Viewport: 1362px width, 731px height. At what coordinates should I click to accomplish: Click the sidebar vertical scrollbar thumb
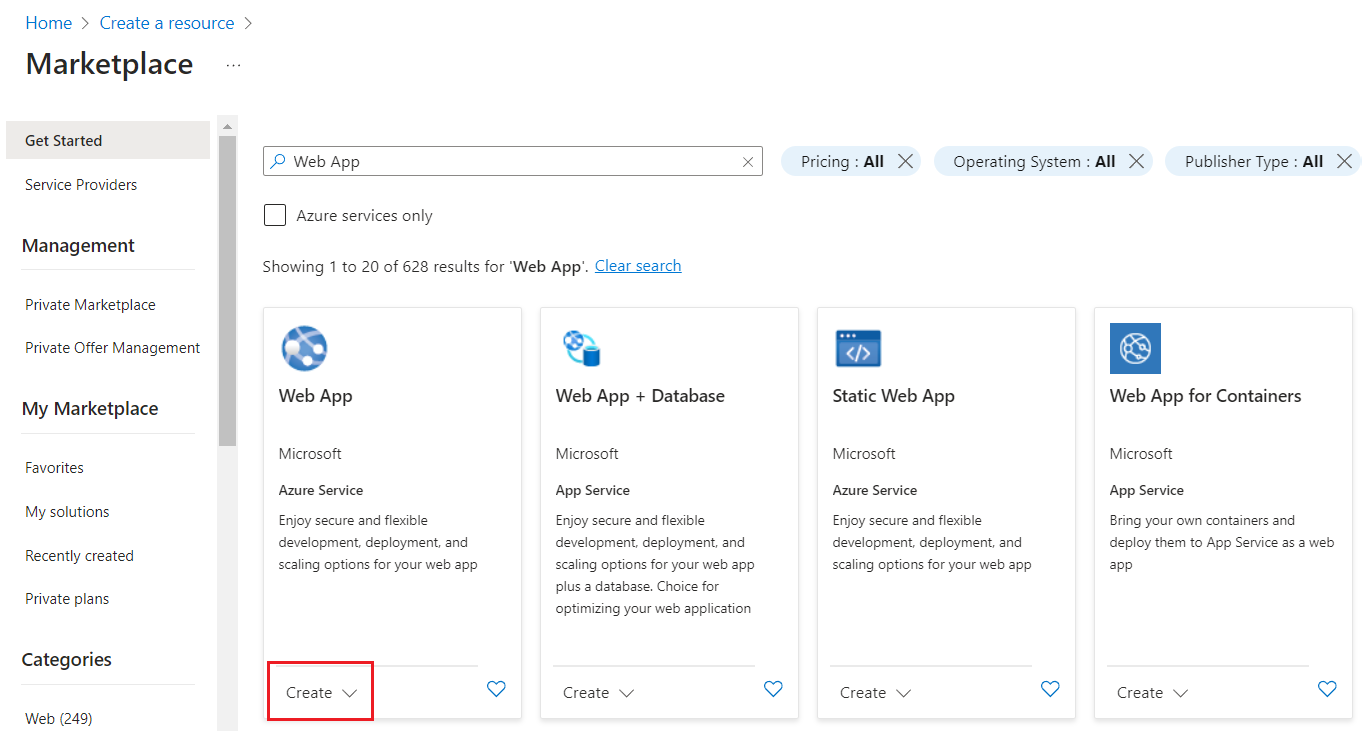[x=227, y=290]
